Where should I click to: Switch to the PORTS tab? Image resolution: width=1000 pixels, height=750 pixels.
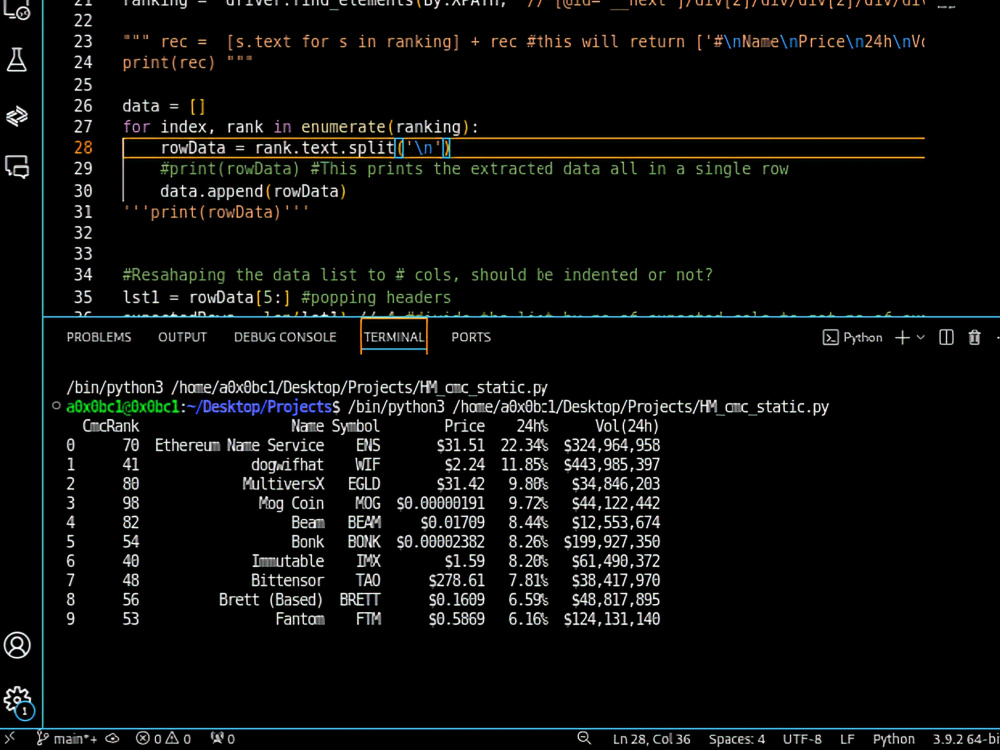coord(471,337)
